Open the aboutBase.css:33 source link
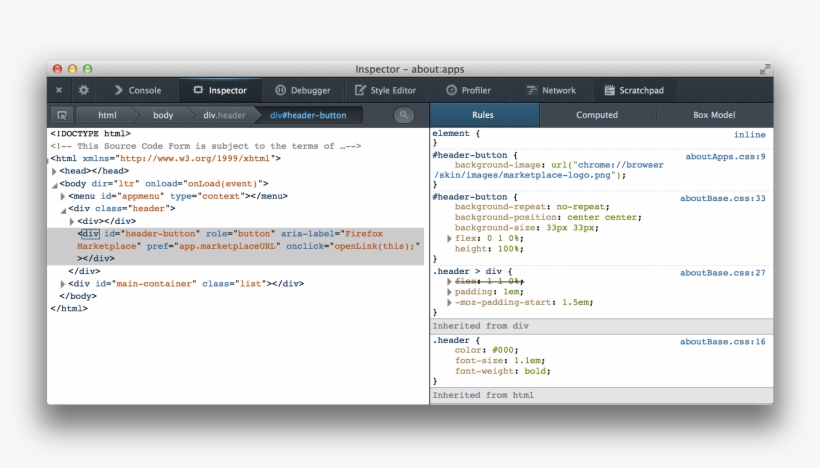The image size is (820, 468). 722,198
